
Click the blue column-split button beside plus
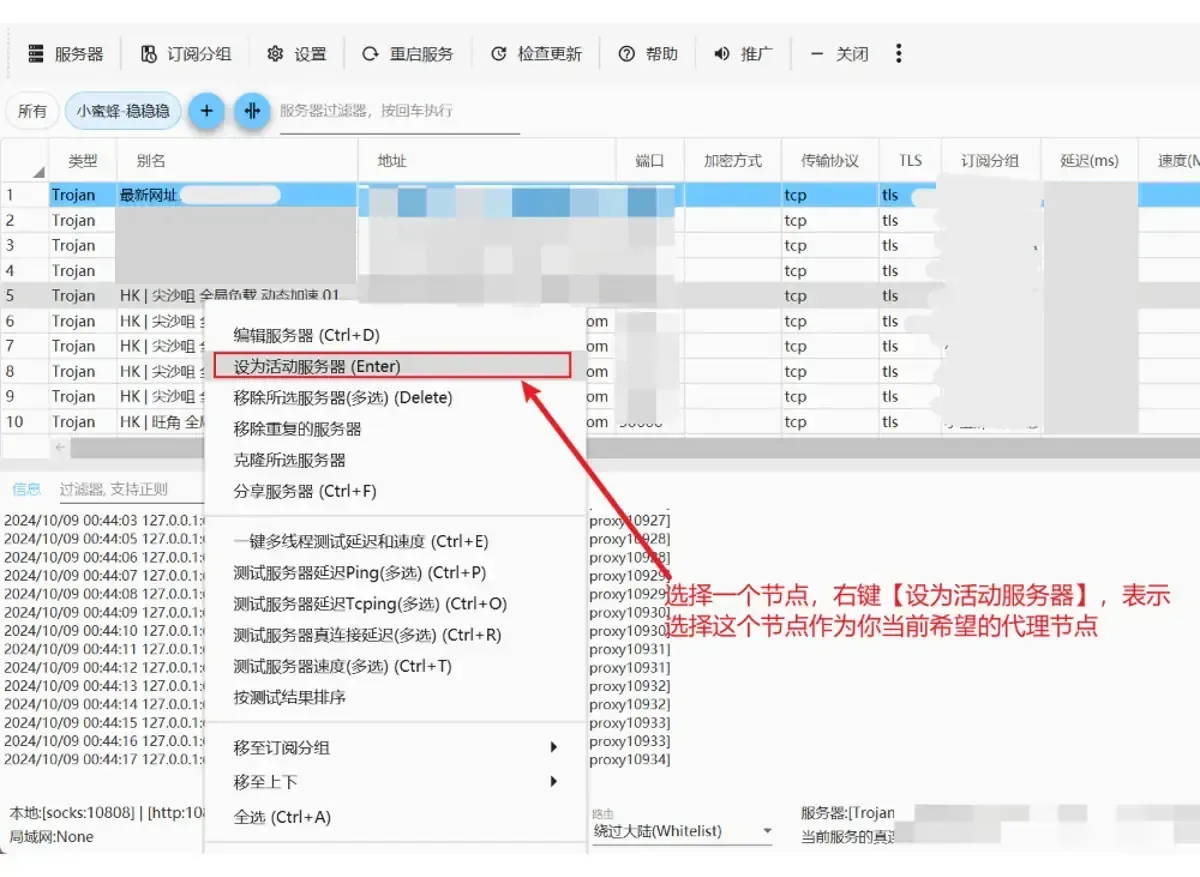[x=252, y=111]
